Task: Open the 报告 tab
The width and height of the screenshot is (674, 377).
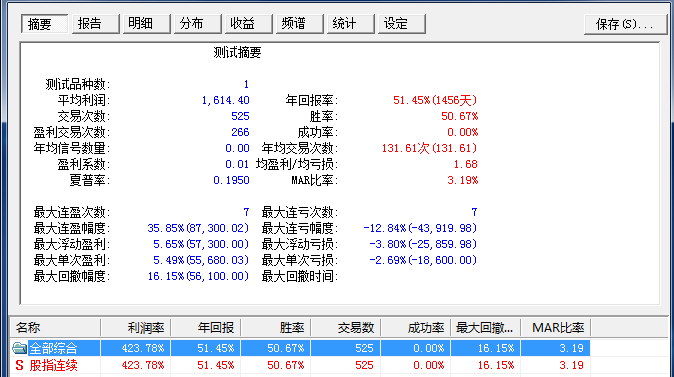Action: point(95,24)
